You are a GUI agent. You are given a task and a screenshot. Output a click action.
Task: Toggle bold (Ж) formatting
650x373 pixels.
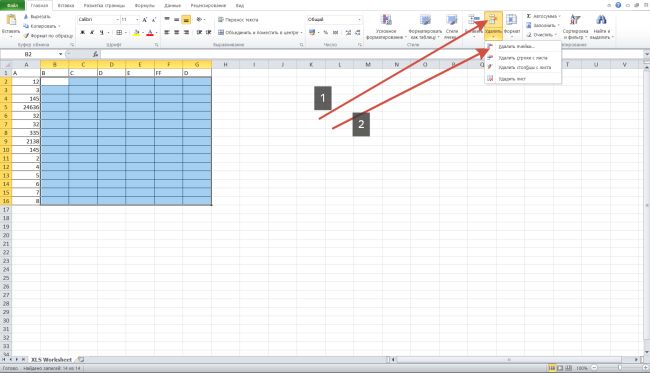tap(82, 32)
